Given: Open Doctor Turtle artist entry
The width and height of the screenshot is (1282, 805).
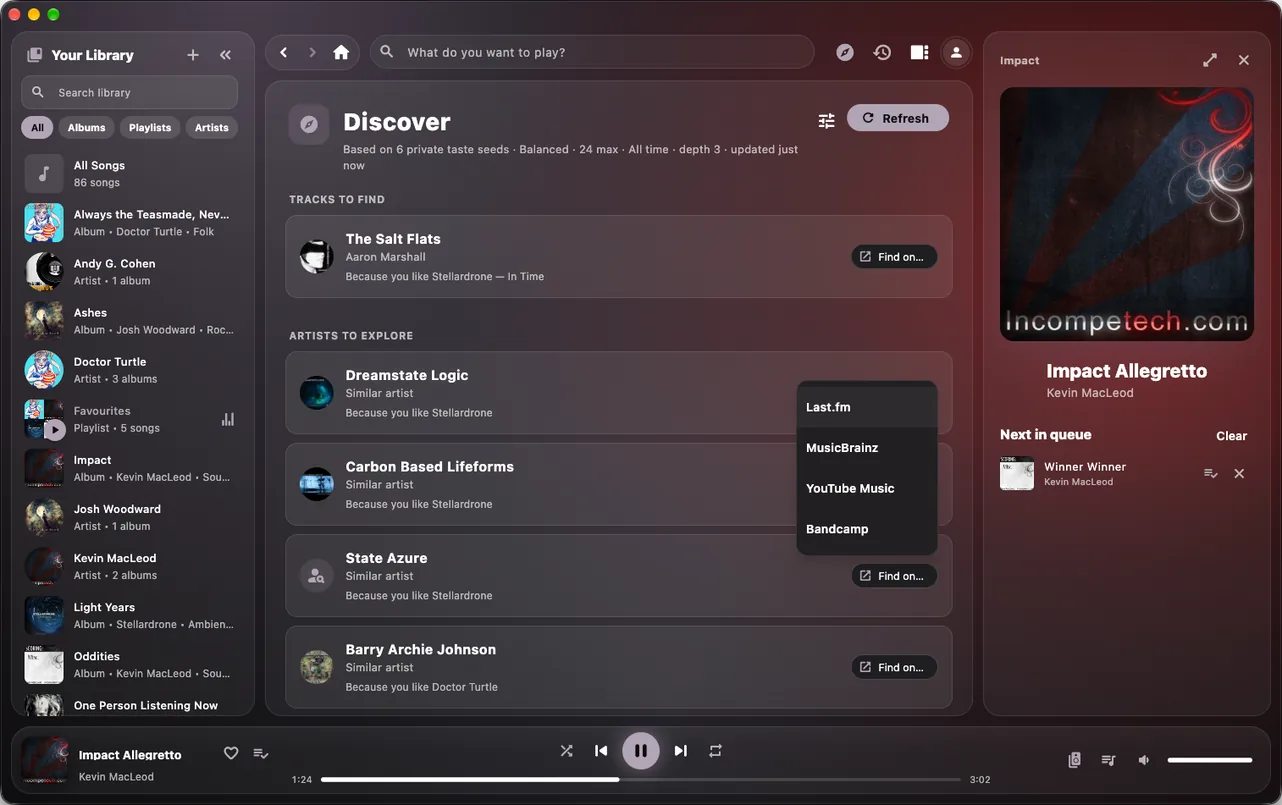Looking at the screenshot, I should pos(132,370).
